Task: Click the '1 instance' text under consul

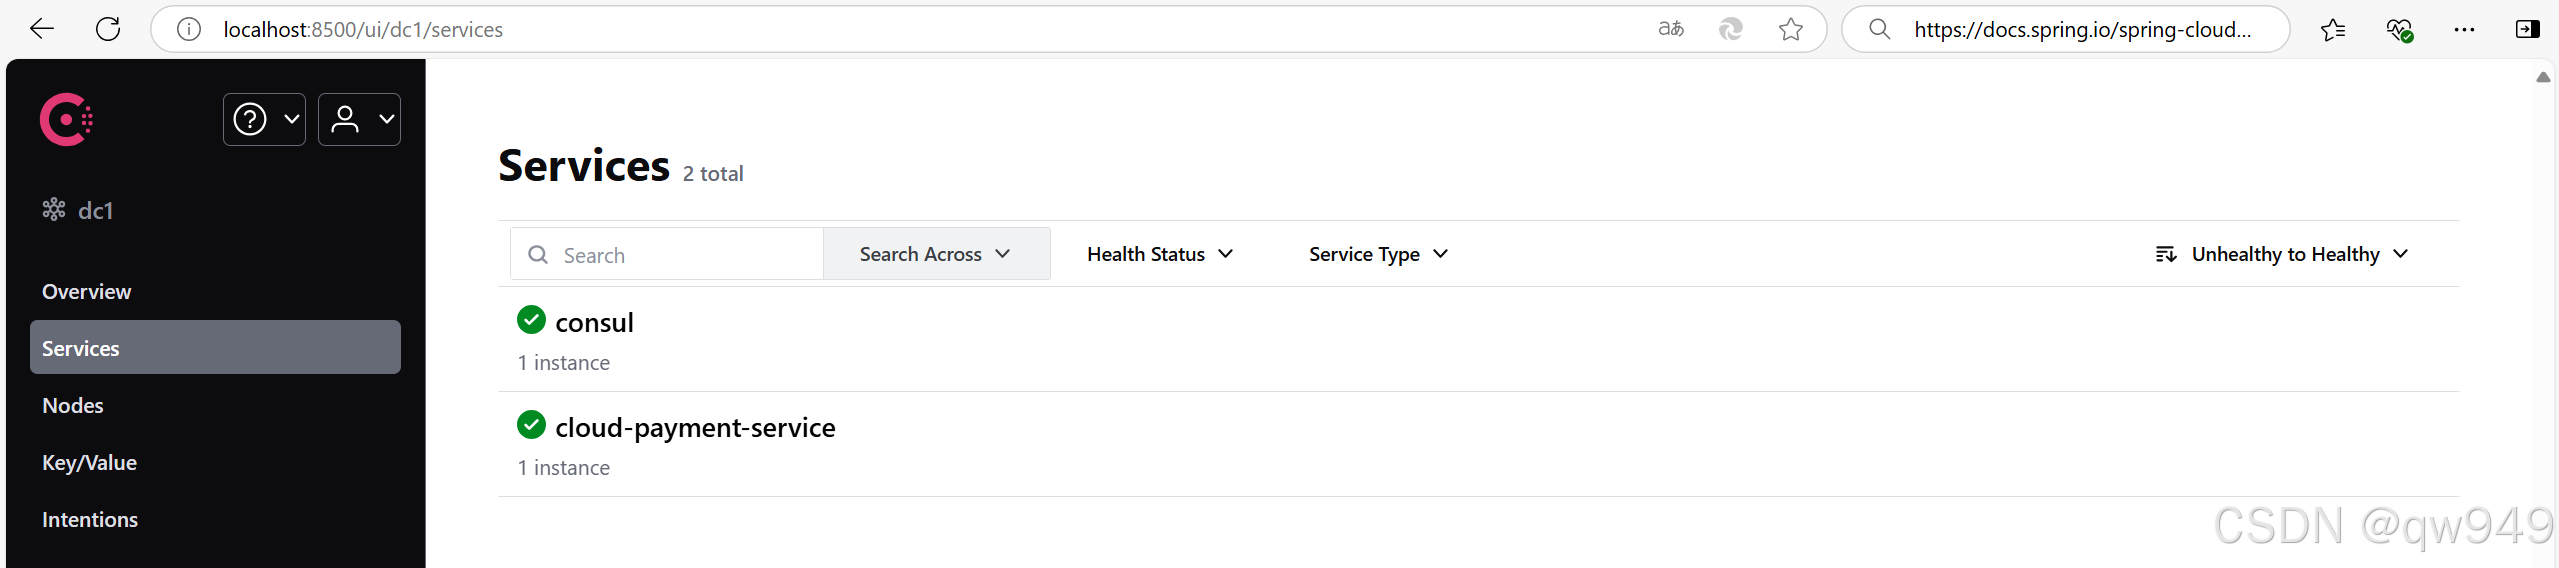Action: pos(564,363)
